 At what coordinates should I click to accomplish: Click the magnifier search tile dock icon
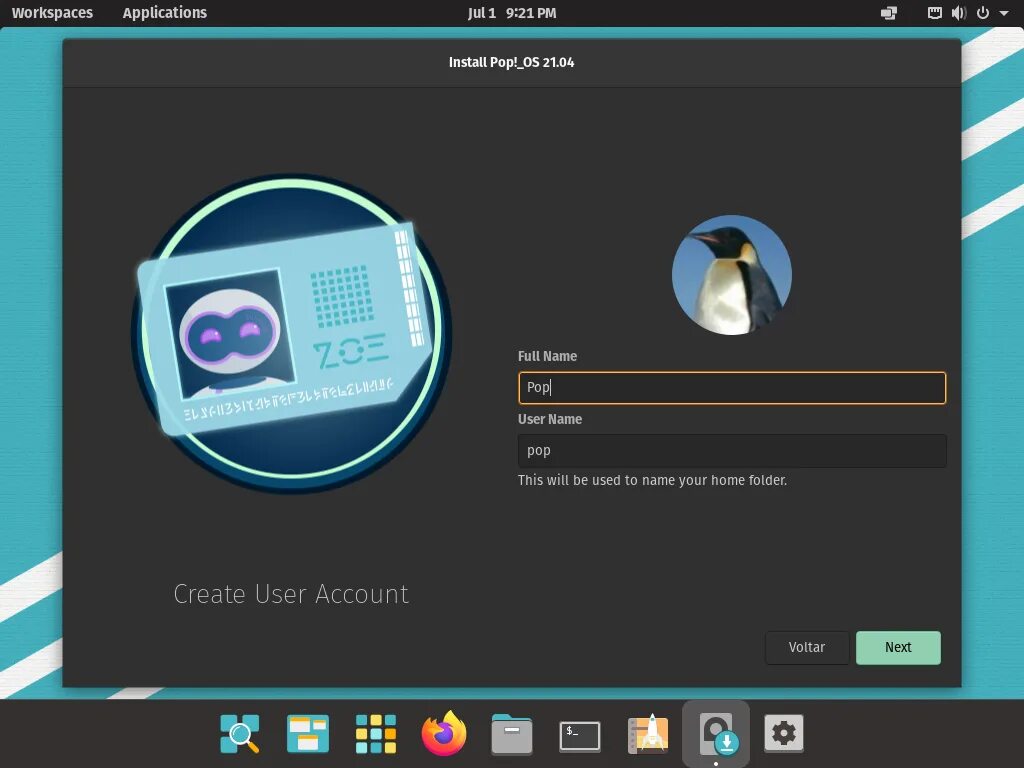pos(239,733)
